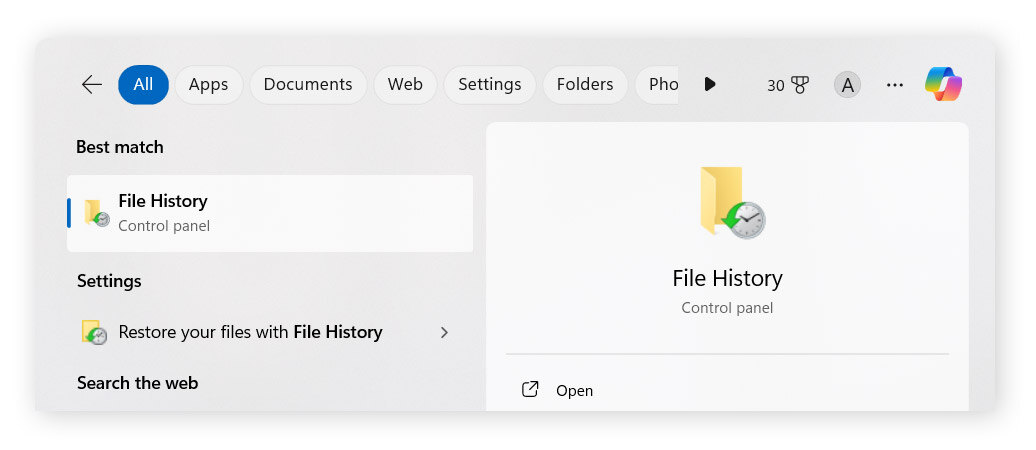Click the Control panel subtitle in preview pane
1036x450 pixels.
(727, 308)
